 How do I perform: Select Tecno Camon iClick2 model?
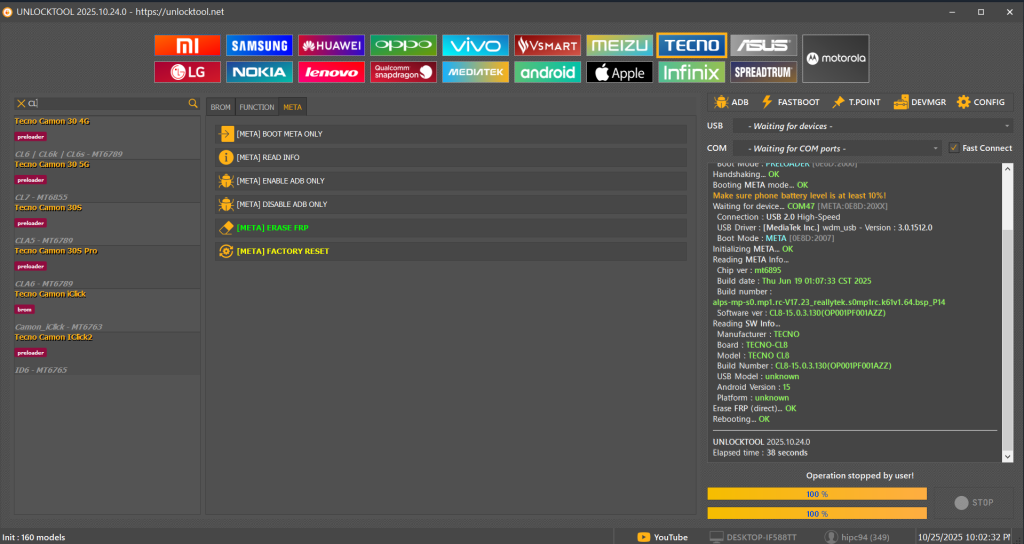click(x=107, y=353)
